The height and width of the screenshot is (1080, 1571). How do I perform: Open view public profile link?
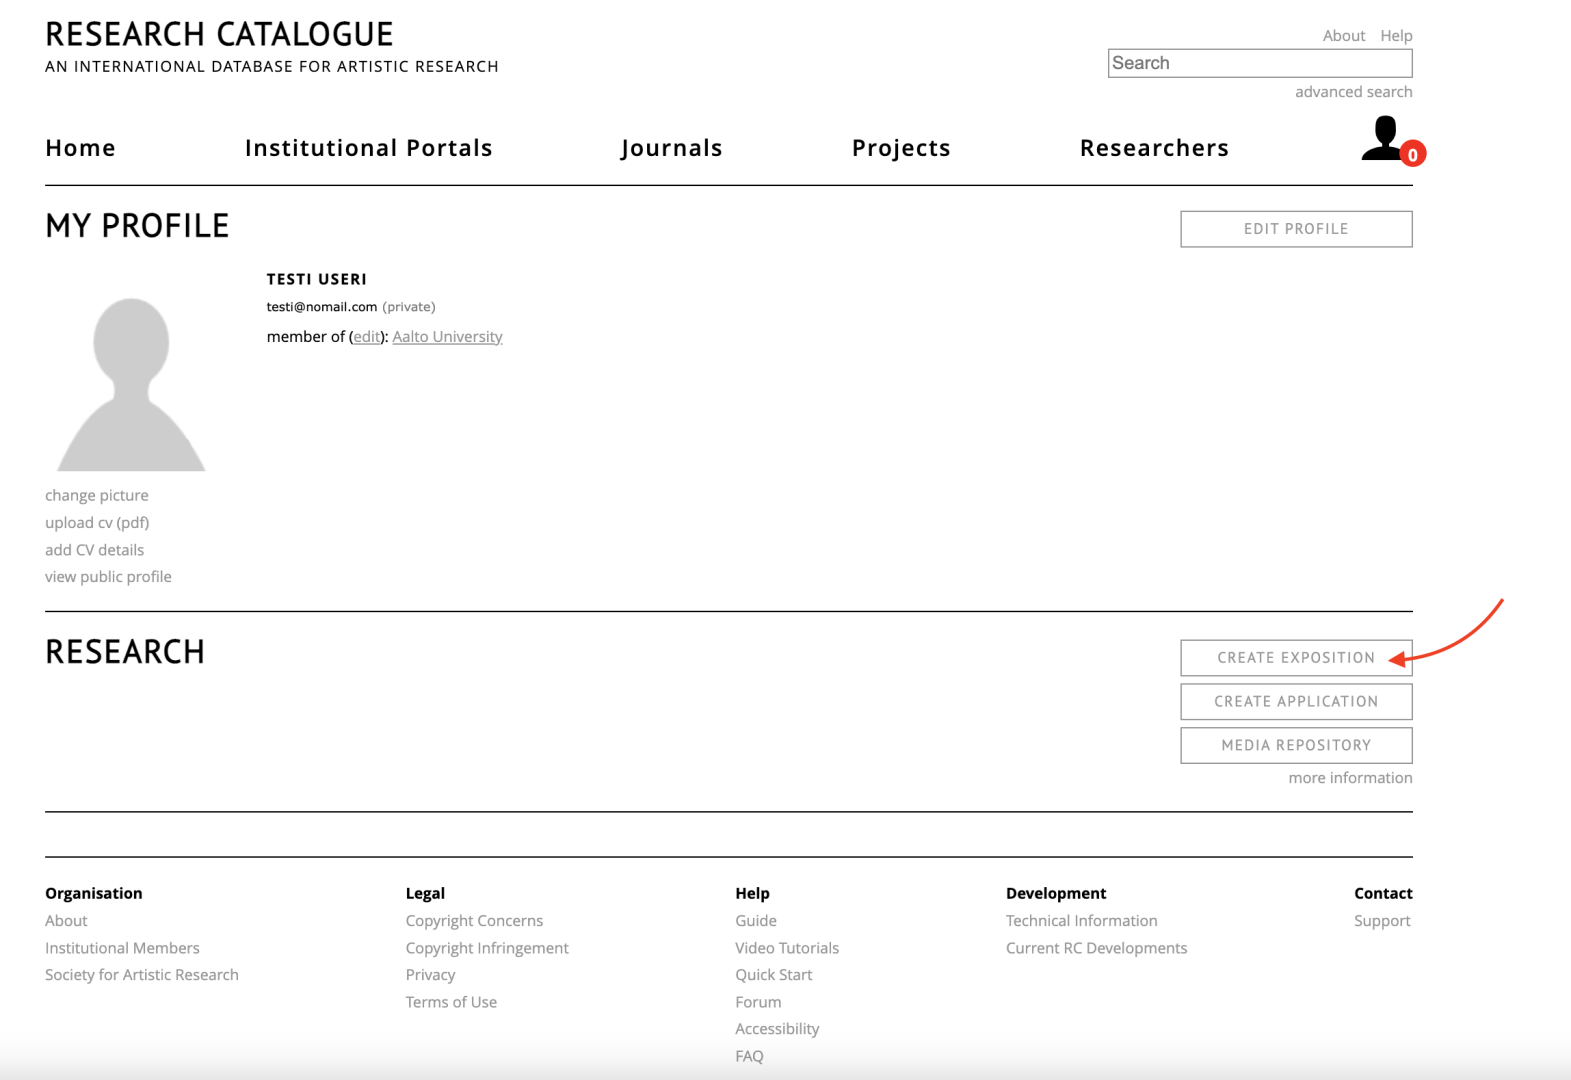coord(108,577)
